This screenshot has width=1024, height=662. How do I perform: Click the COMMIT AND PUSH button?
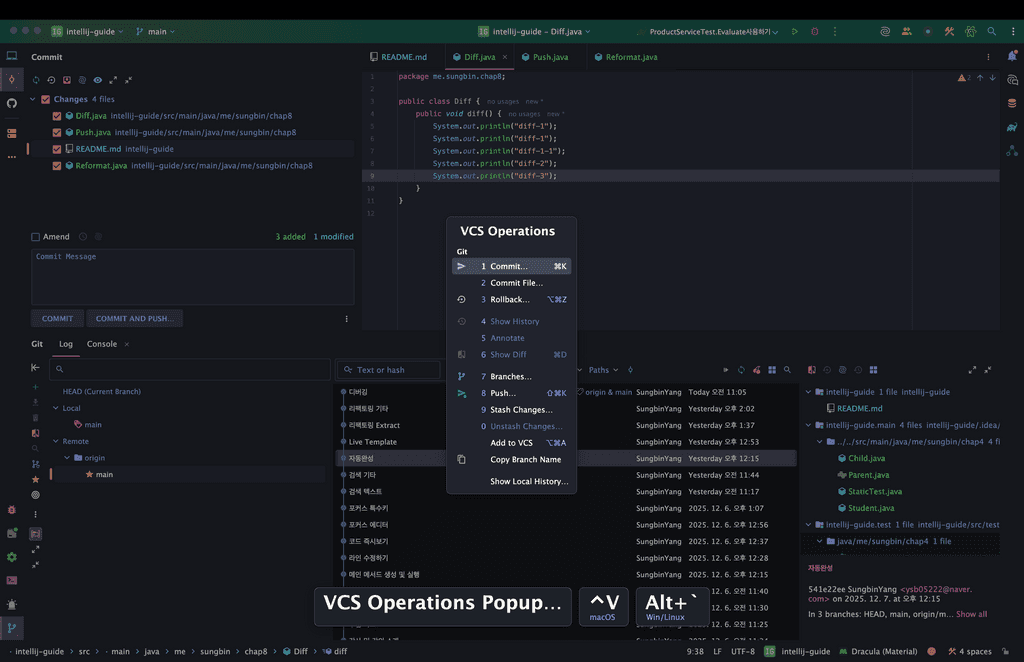134,319
